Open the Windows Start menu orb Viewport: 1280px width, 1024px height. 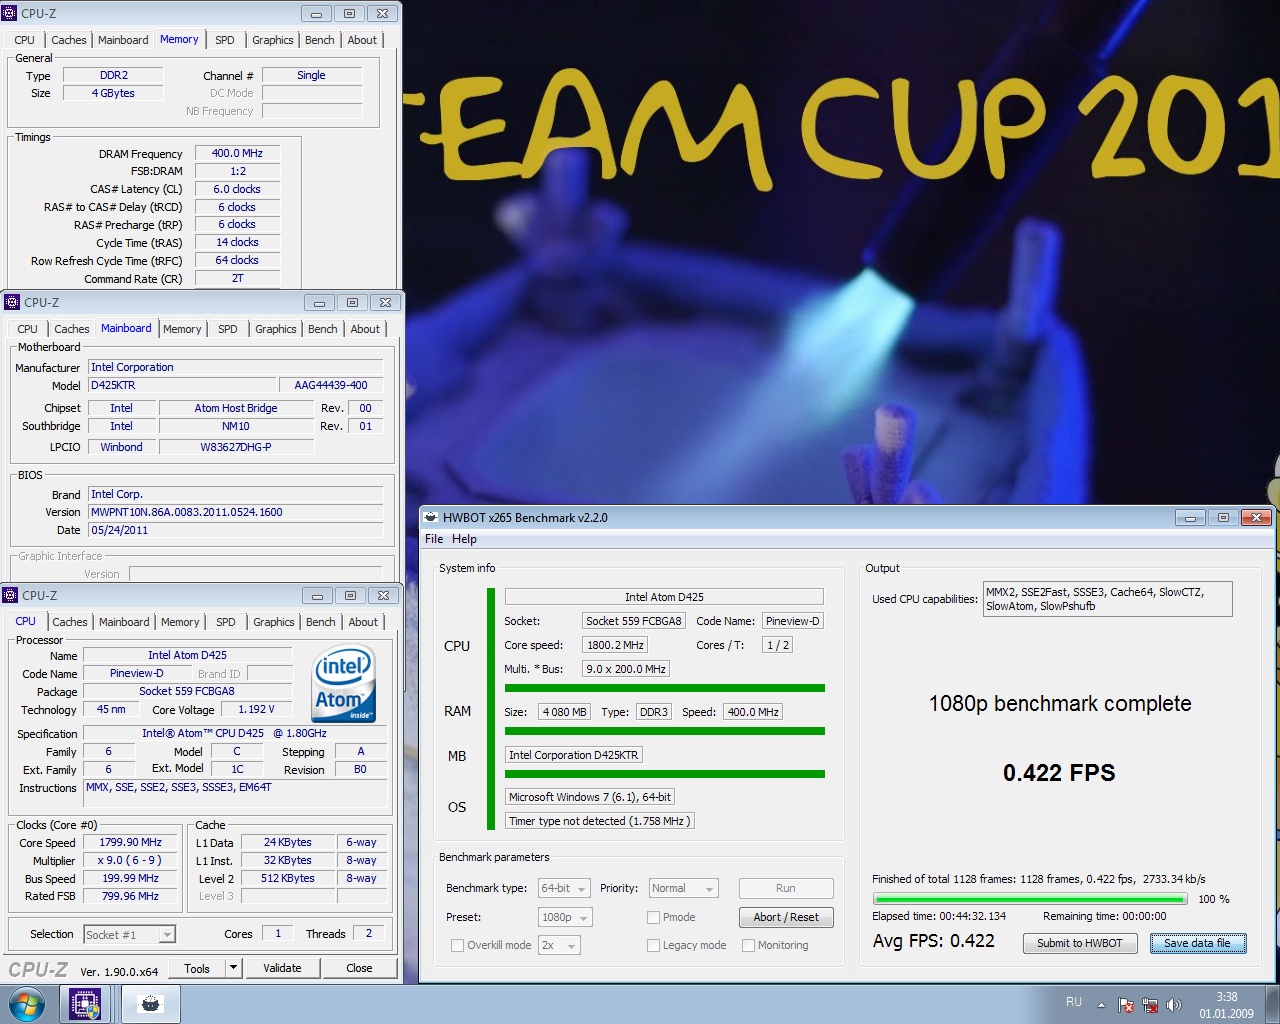click(27, 1004)
